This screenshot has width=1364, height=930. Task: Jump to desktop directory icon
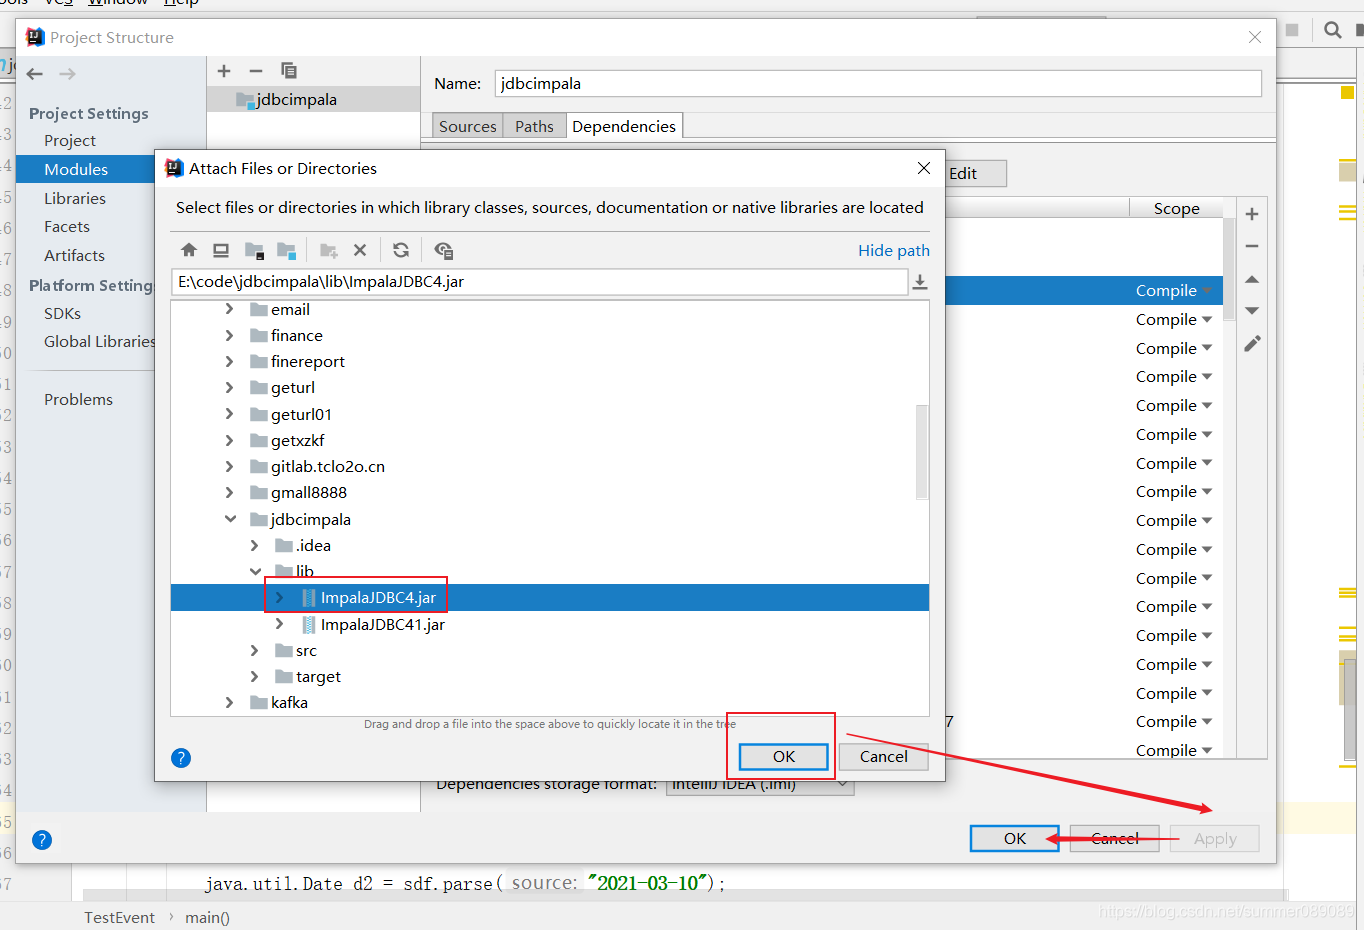(221, 250)
